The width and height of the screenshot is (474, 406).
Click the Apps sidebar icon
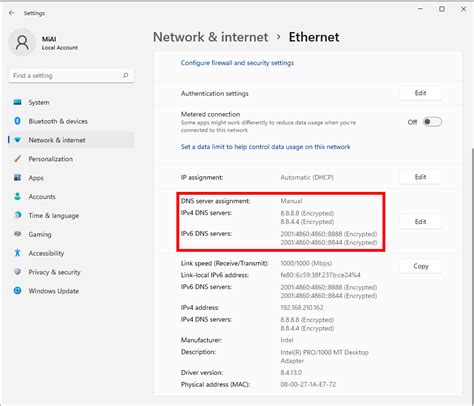point(17,177)
